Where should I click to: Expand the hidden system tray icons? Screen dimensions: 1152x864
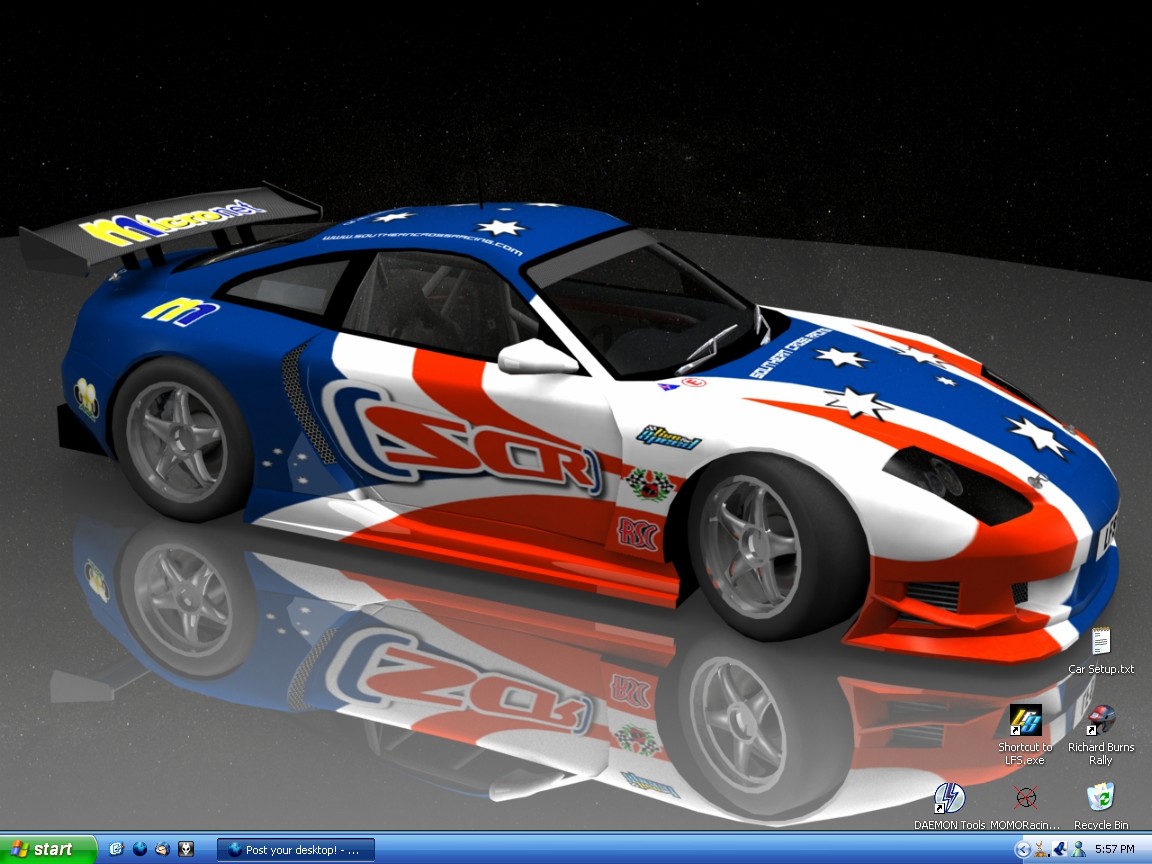click(x=1022, y=850)
